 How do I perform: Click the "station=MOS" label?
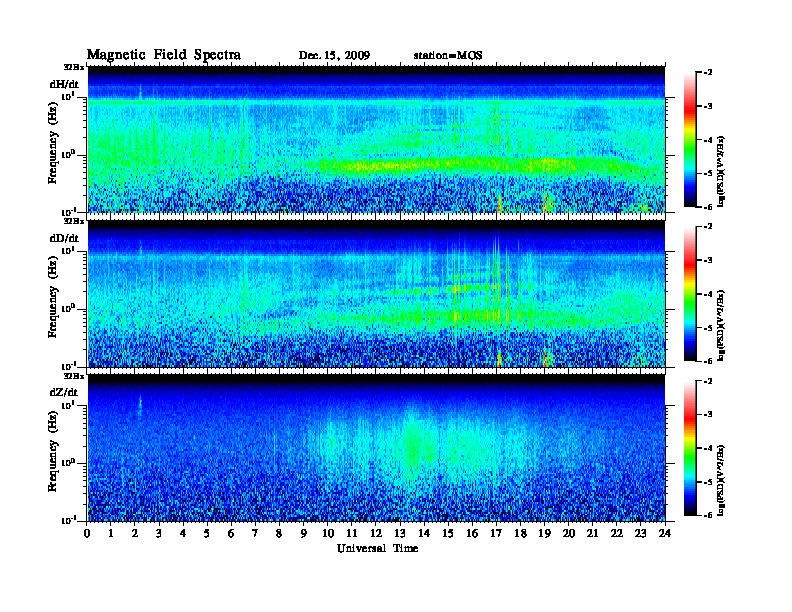point(448,56)
